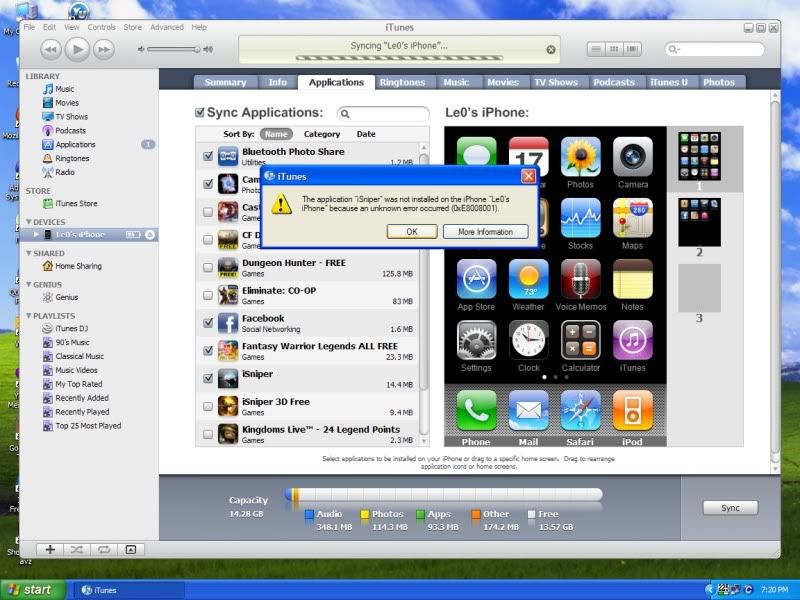Uncheck Sync Applications checkbox
This screenshot has width=800, height=600.
point(200,112)
